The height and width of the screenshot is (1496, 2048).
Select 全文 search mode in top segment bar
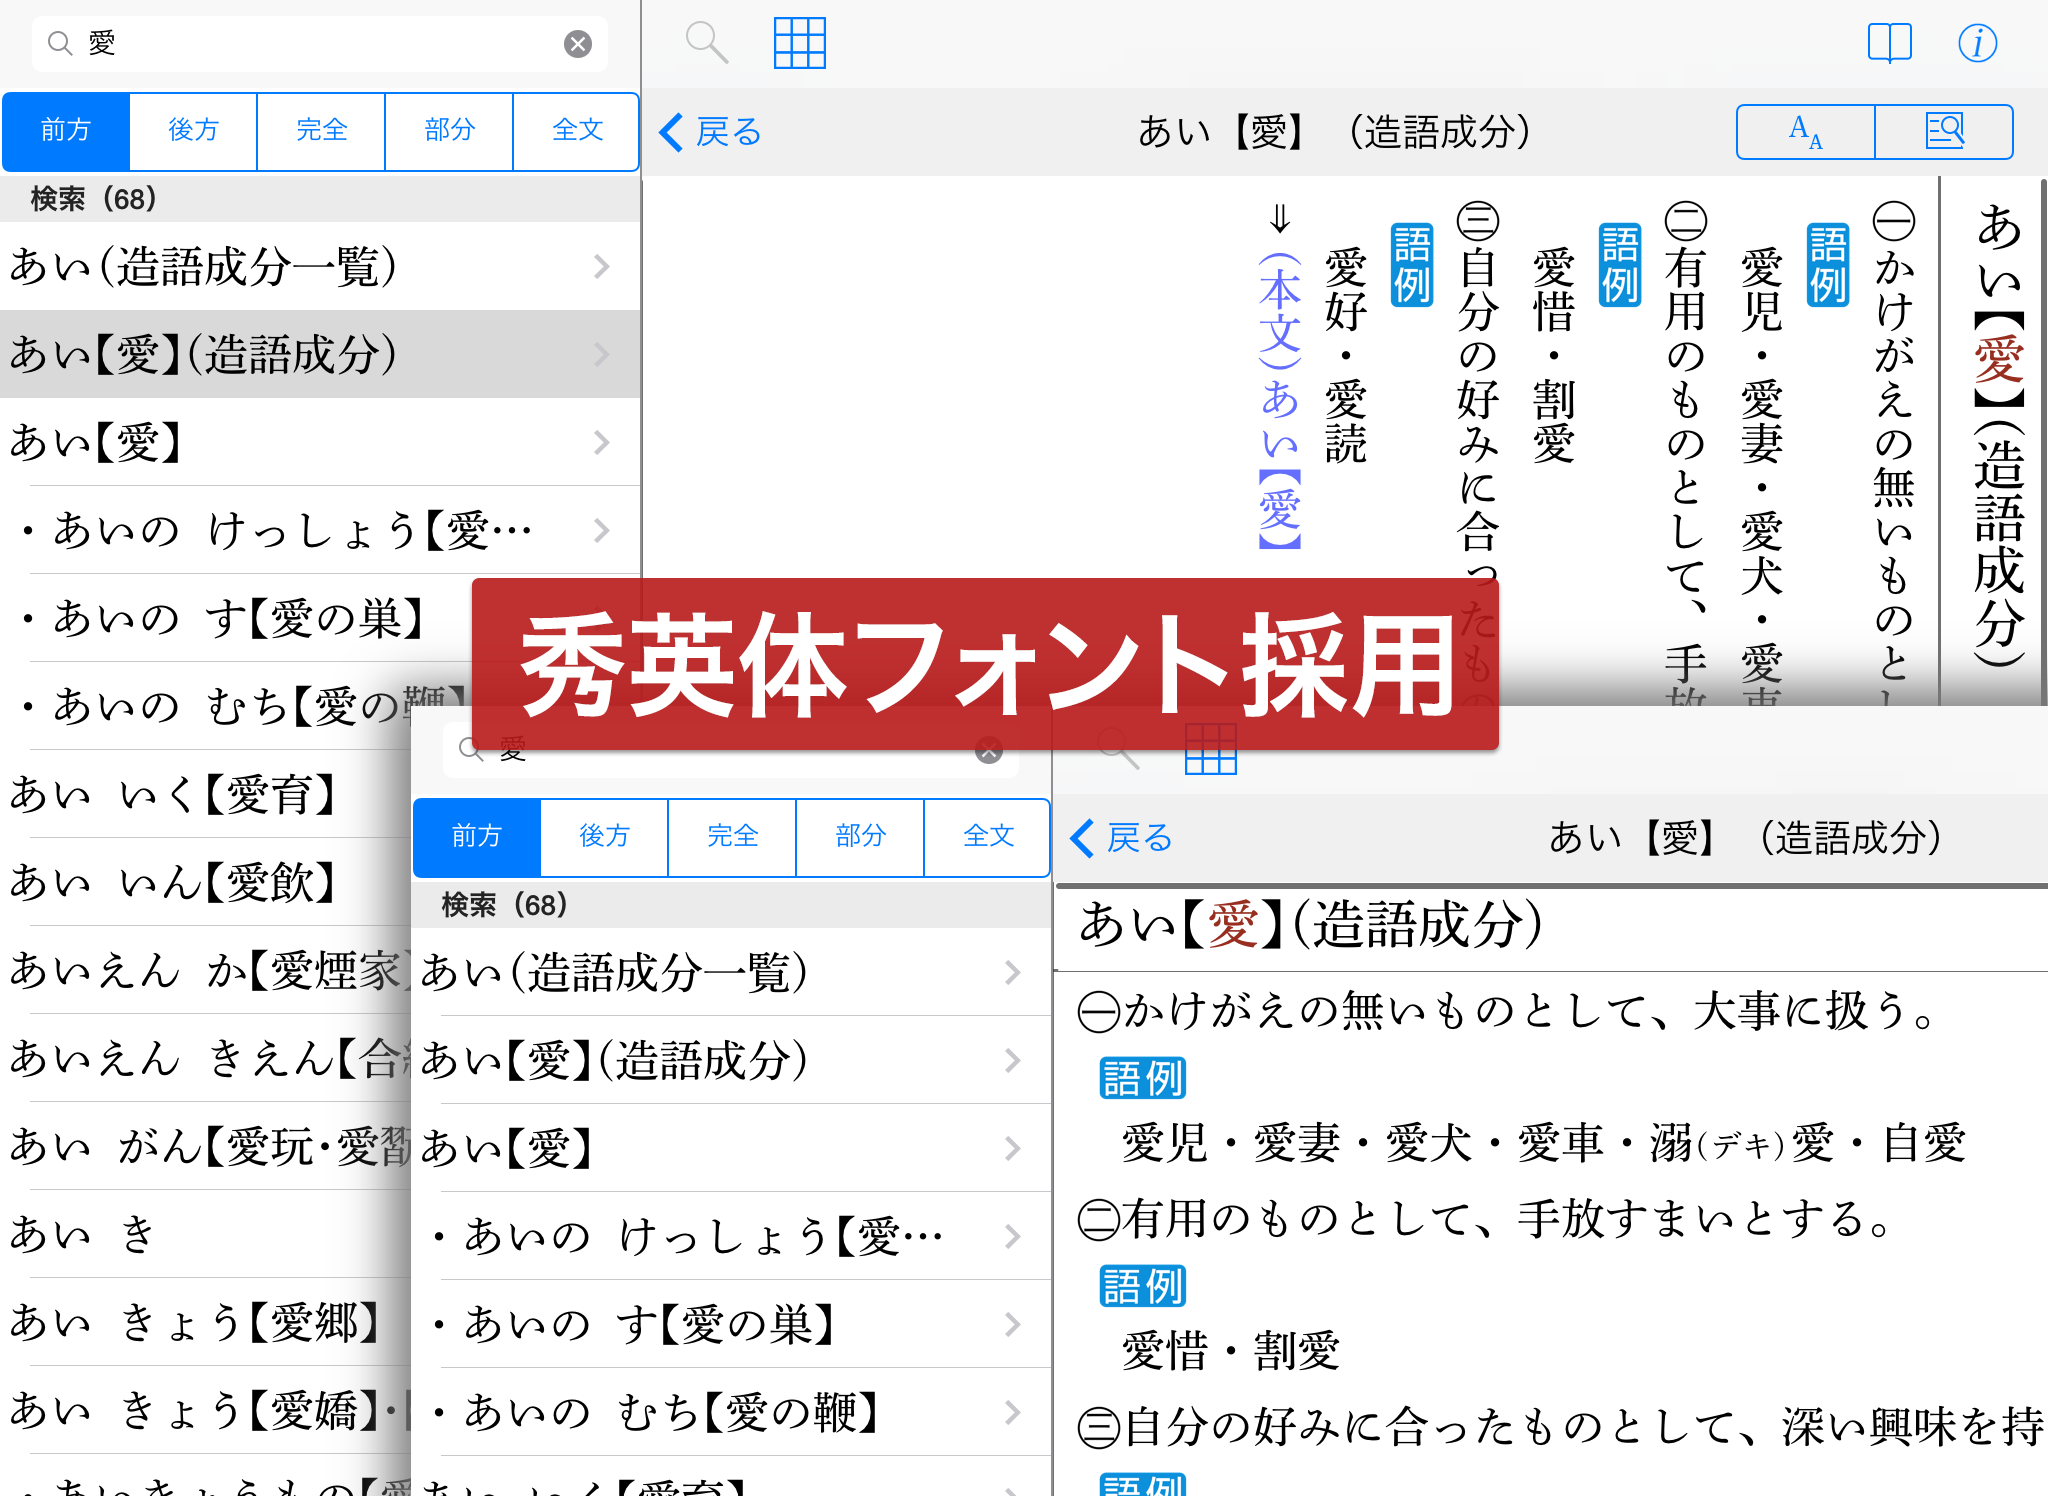coord(577,131)
